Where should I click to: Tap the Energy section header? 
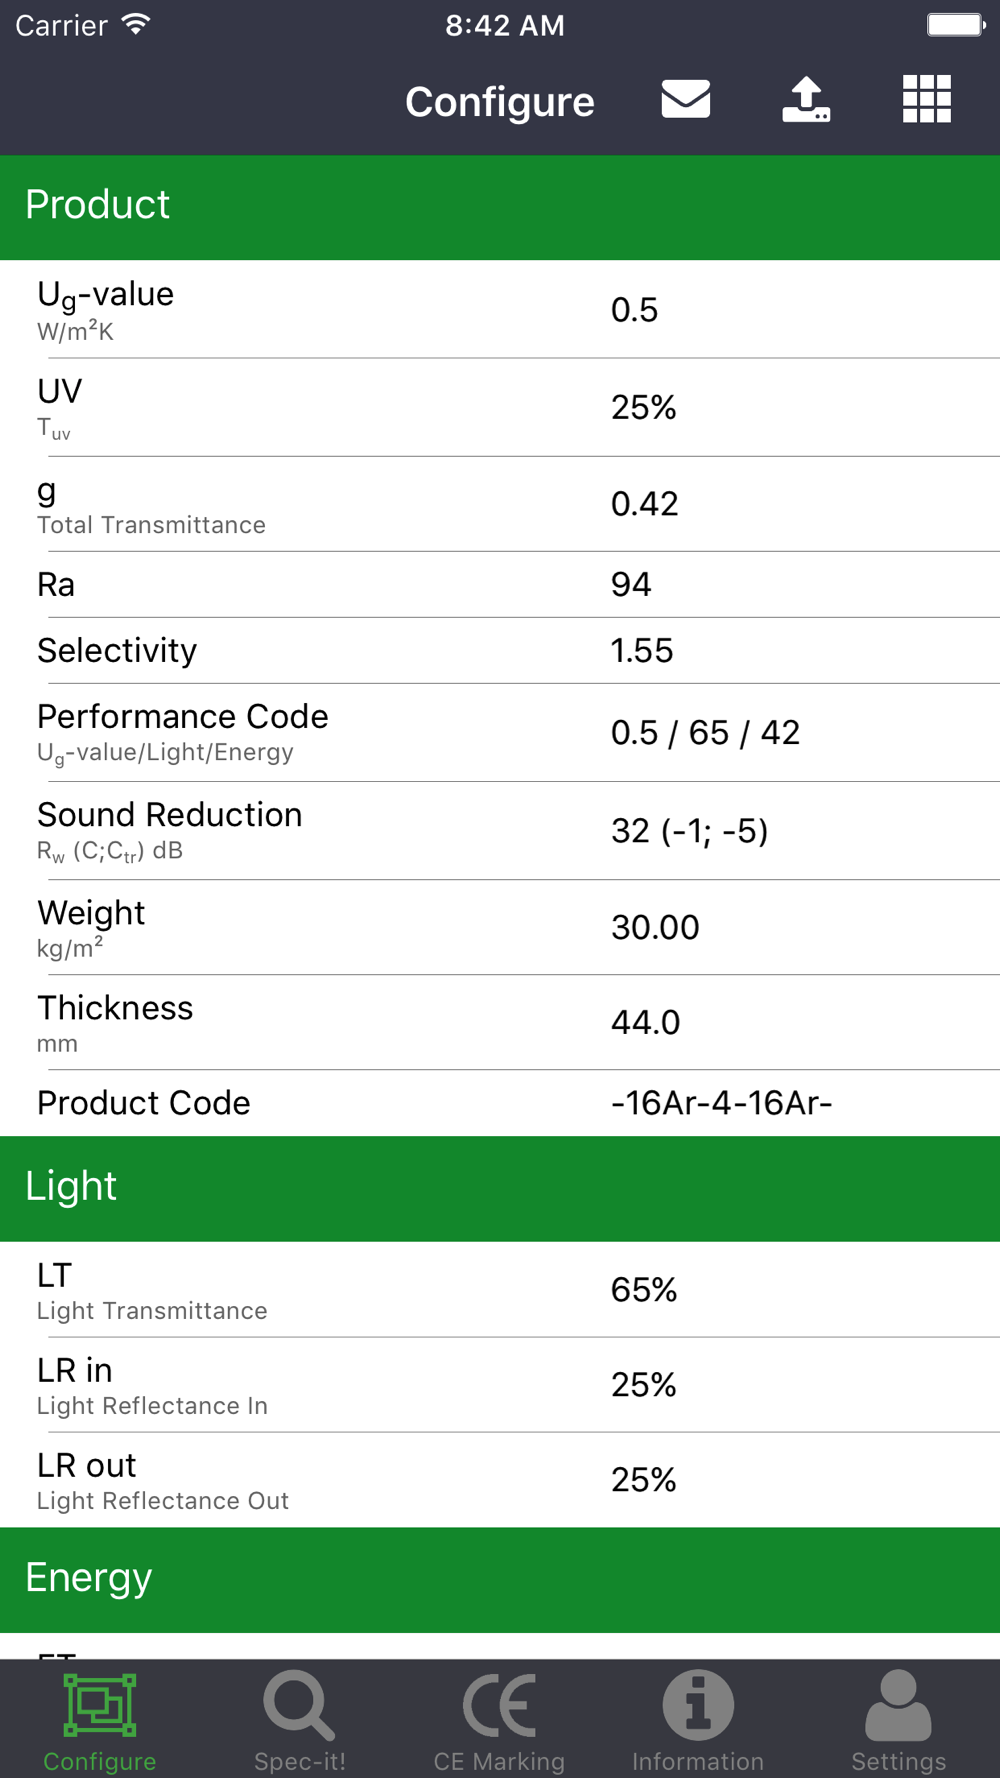point(500,1579)
